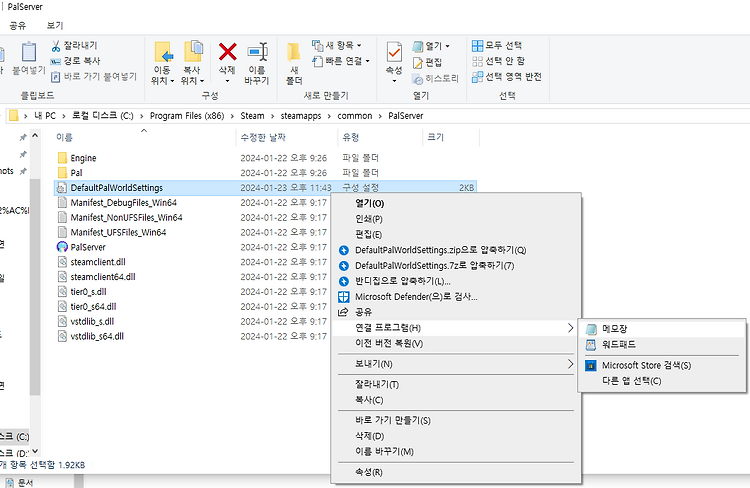
Task: Click Select none (선택 안 함)
Action: tap(498, 61)
